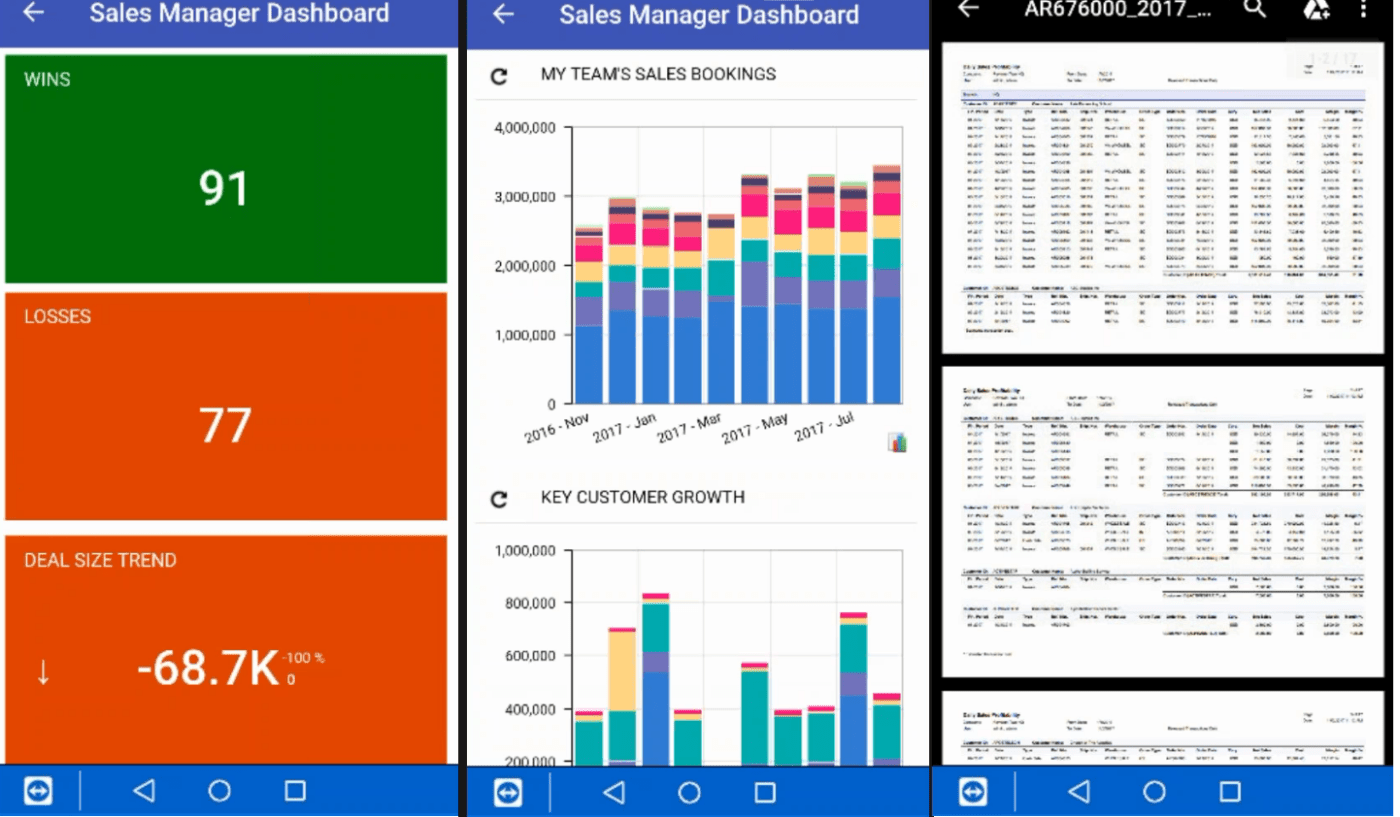Open the LOSSES card
The image size is (1400, 817).
(x=226, y=406)
